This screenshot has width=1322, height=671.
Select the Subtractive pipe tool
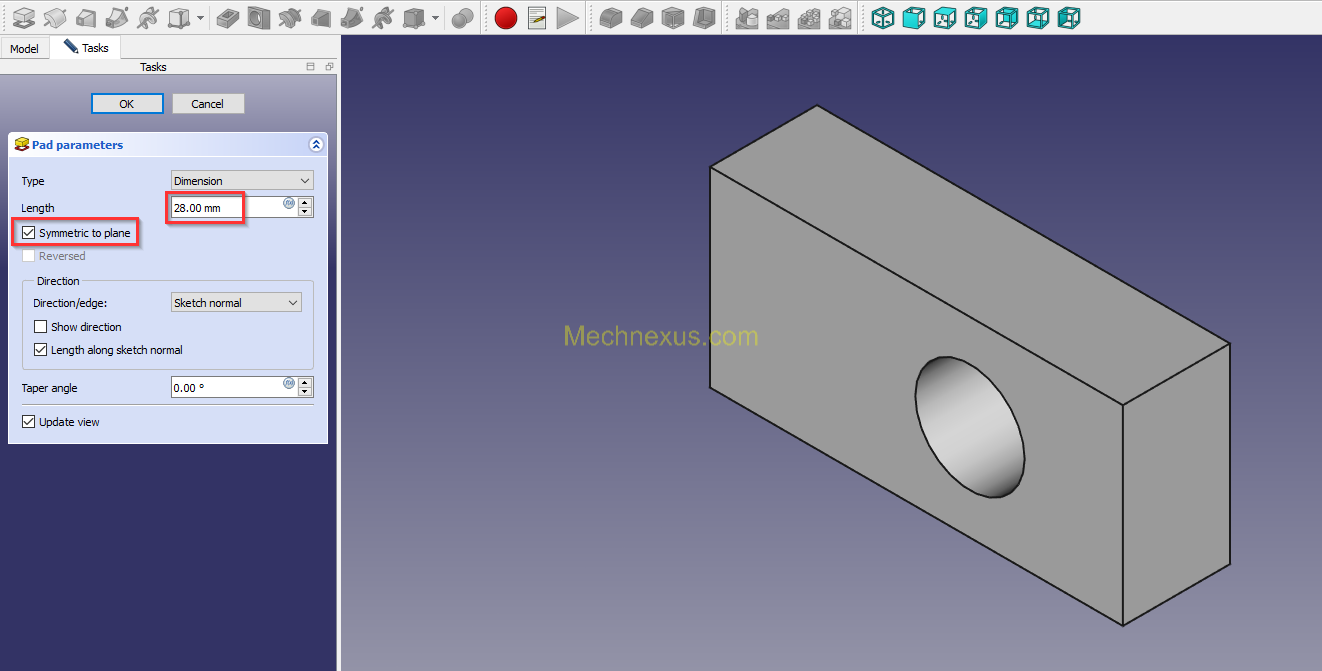click(x=351, y=17)
